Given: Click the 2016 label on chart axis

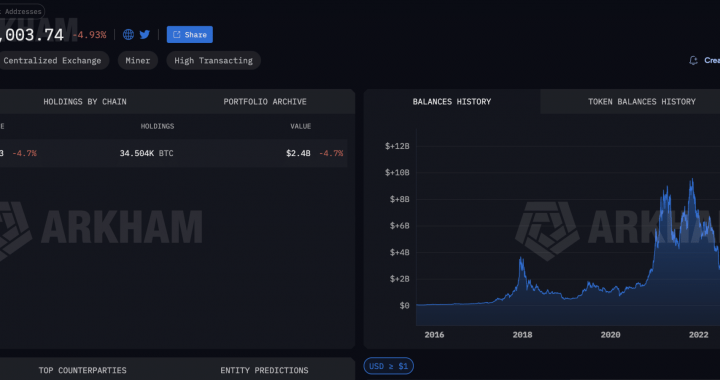Looking at the screenshot, I should 434,335.
